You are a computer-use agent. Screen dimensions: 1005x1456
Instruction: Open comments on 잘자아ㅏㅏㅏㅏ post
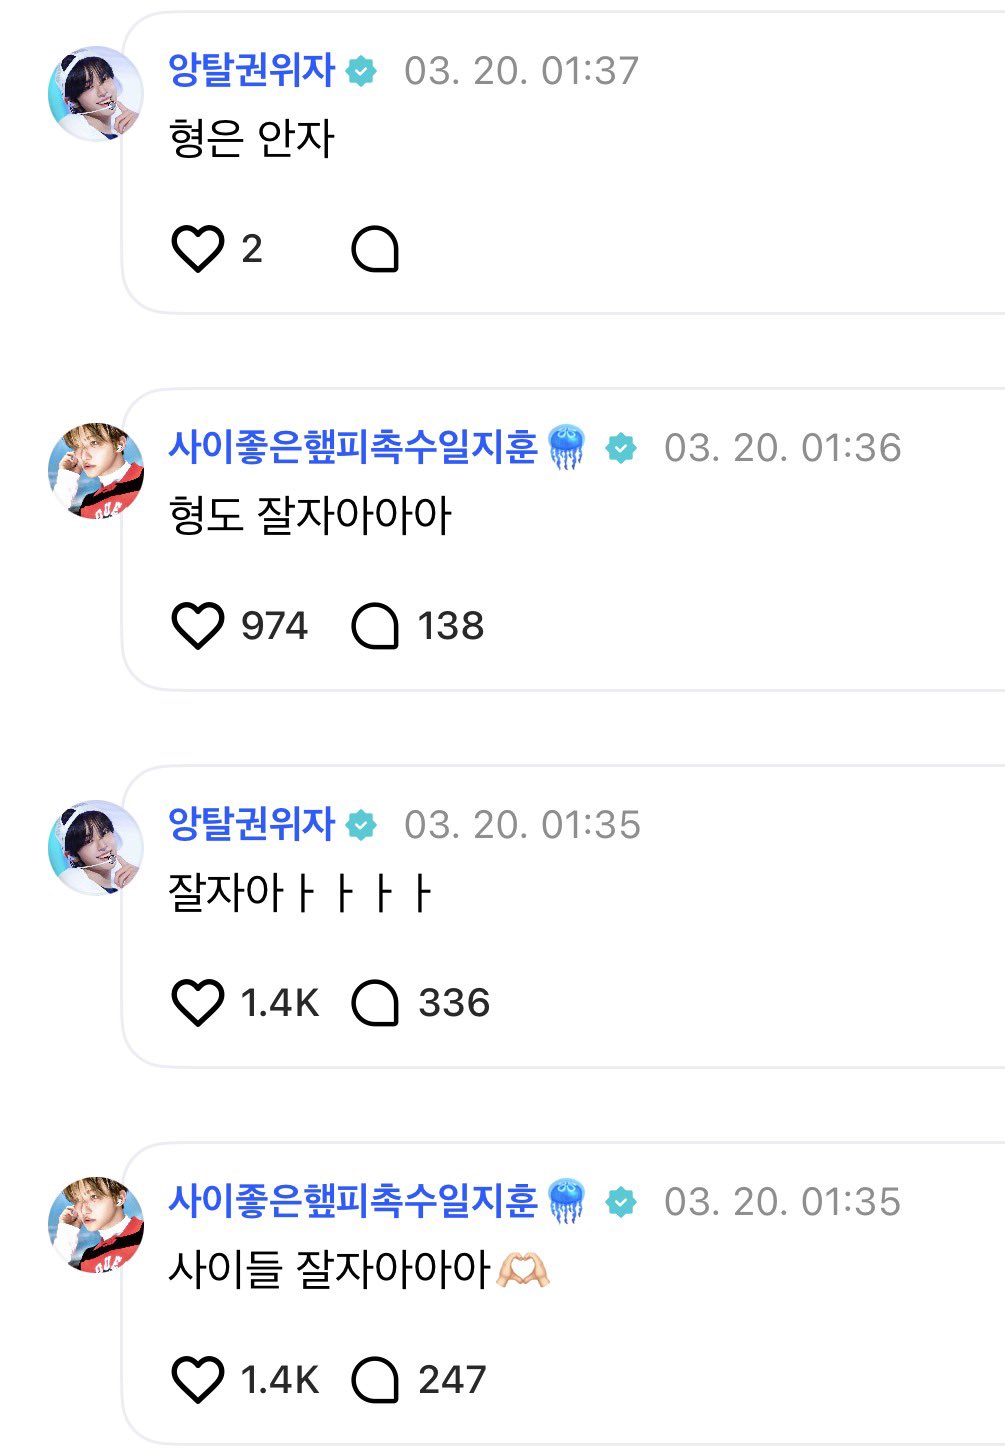(x=375, y=1003)
